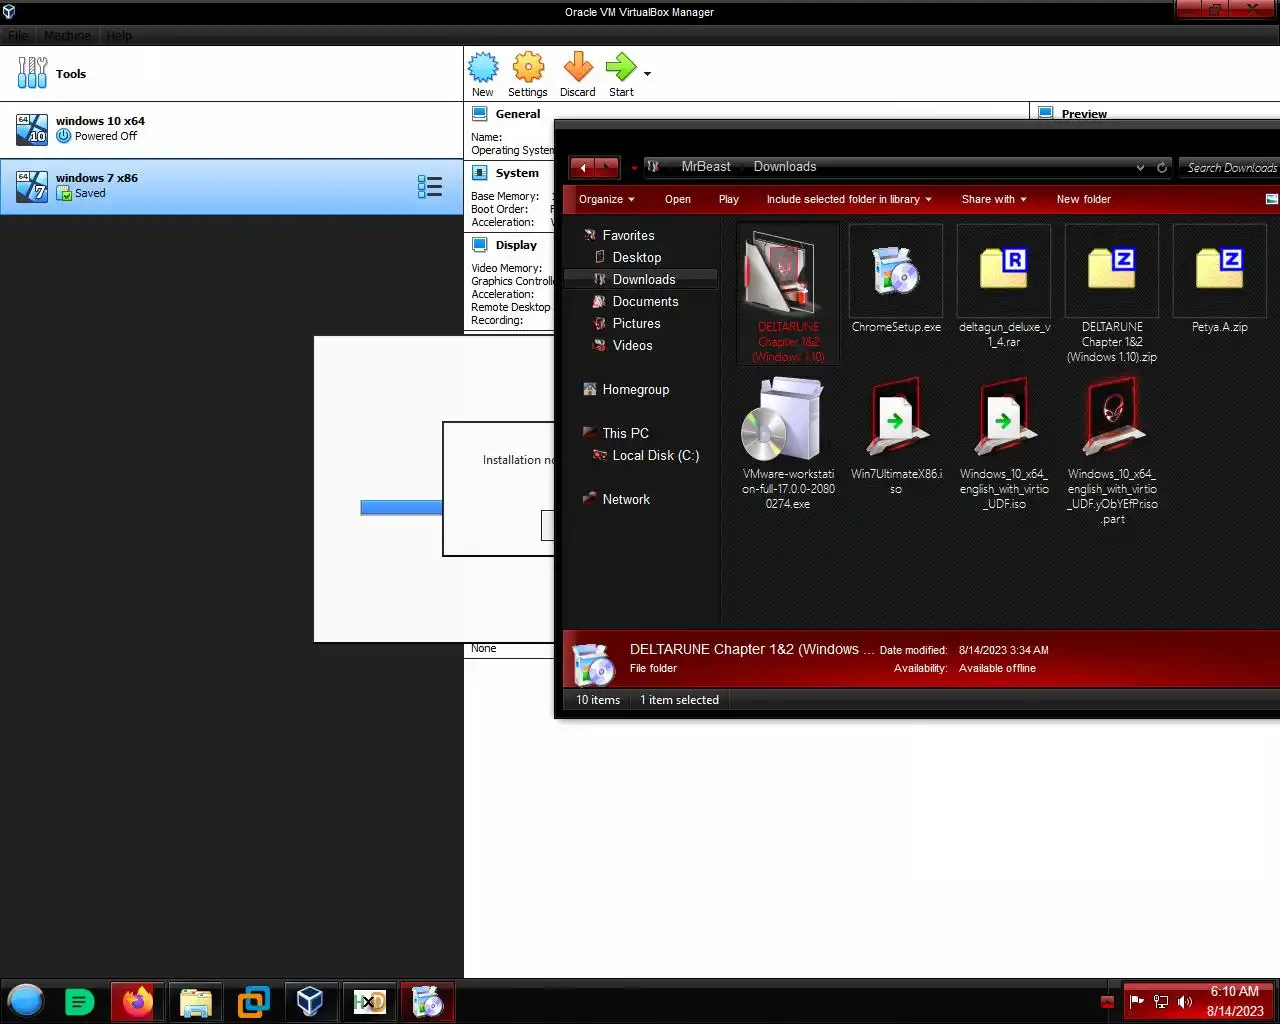Click the Preview panel header
Viewport: 1280px width, 1024px height.
coord(1084,114)
